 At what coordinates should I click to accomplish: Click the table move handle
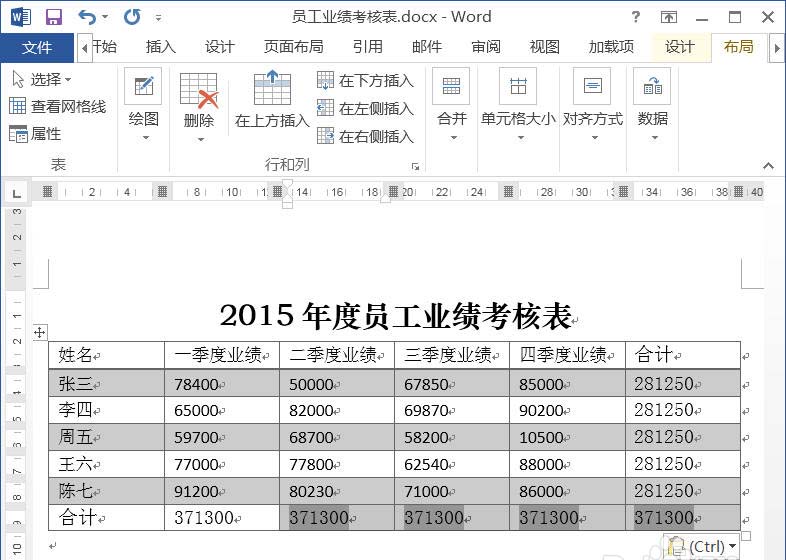(x=40, y=332)
